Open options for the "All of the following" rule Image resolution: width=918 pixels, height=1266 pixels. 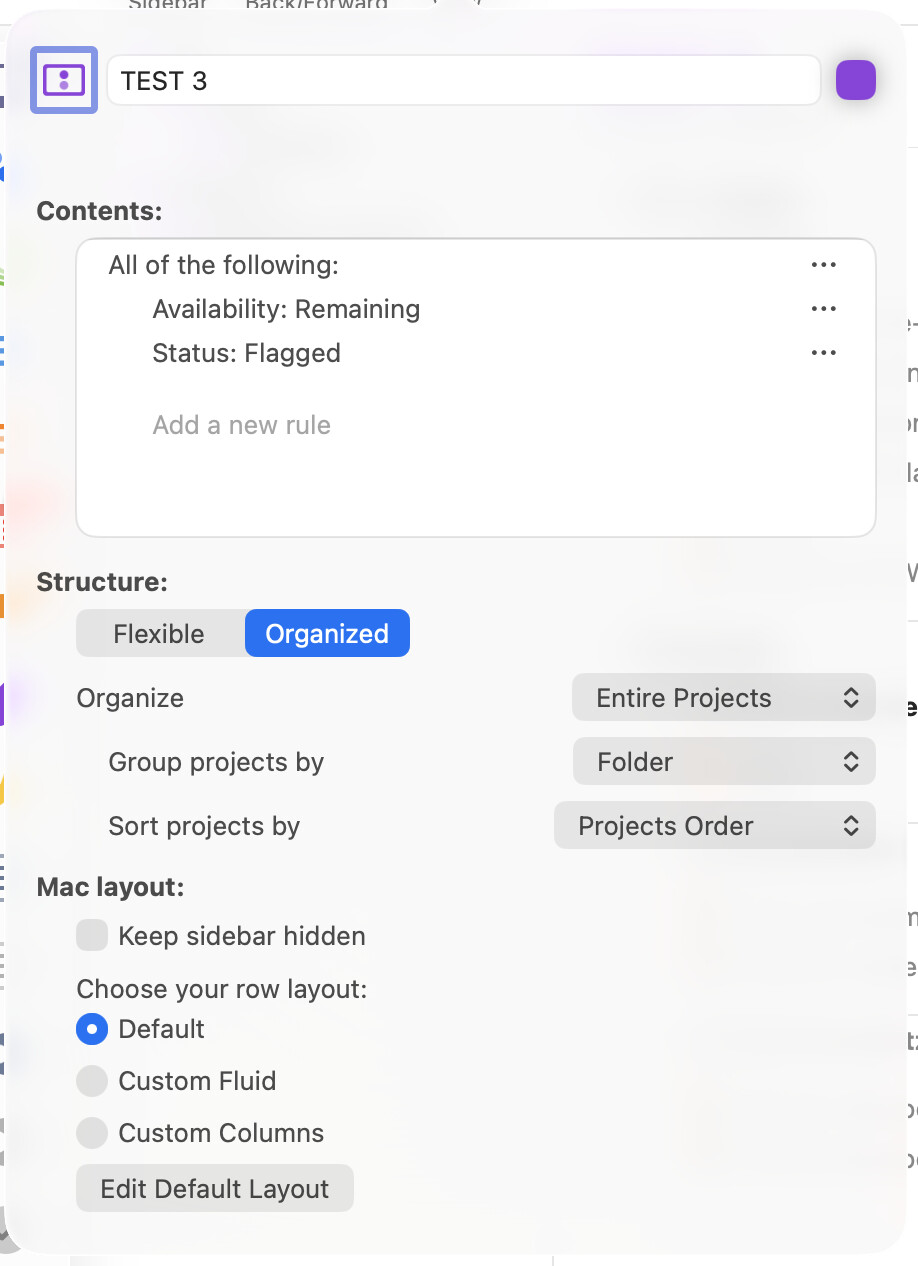823,265
